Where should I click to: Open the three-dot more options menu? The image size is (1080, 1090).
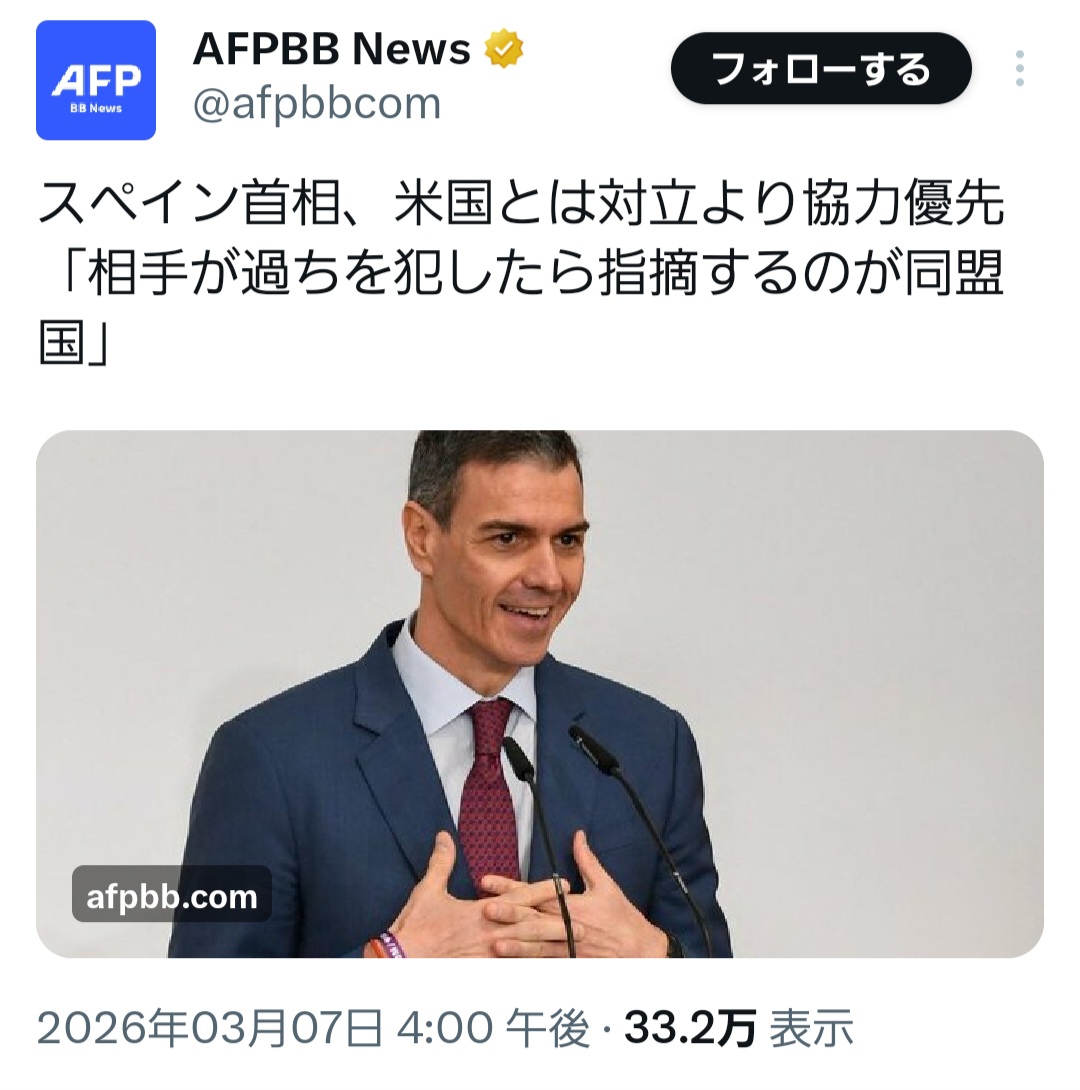pos(1019,68)
